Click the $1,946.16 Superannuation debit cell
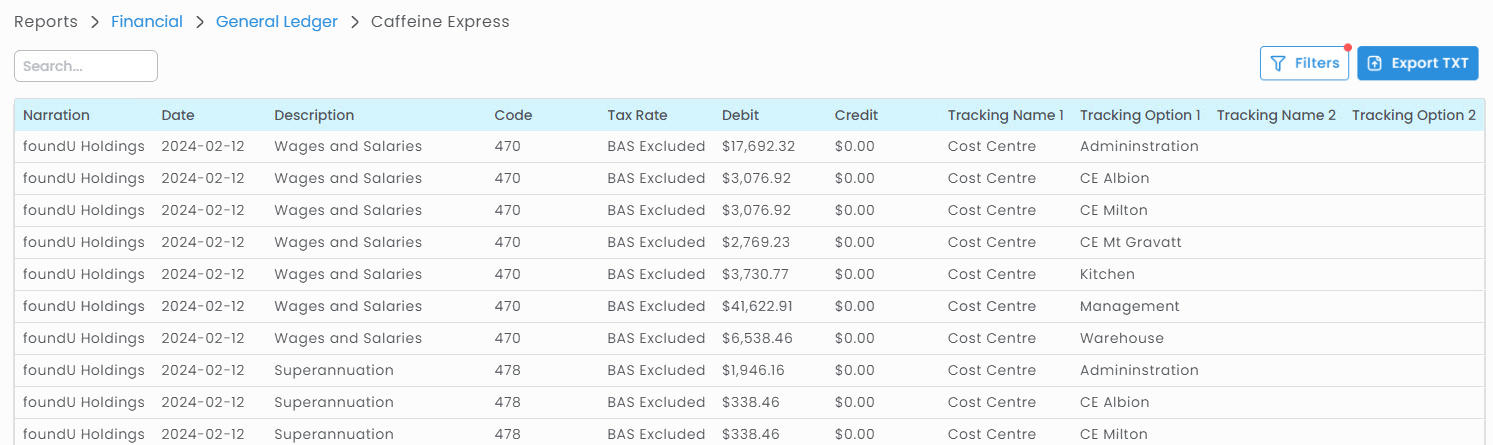The height and width of the screenshot is (445, 1493). click(753, 370)
